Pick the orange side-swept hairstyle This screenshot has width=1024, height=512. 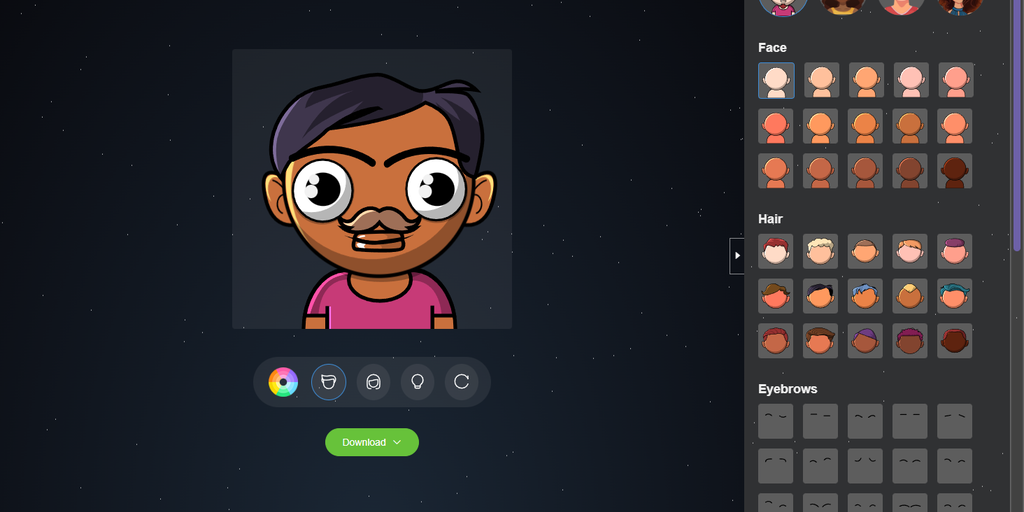pyautogui.click(x=910, y=251)
